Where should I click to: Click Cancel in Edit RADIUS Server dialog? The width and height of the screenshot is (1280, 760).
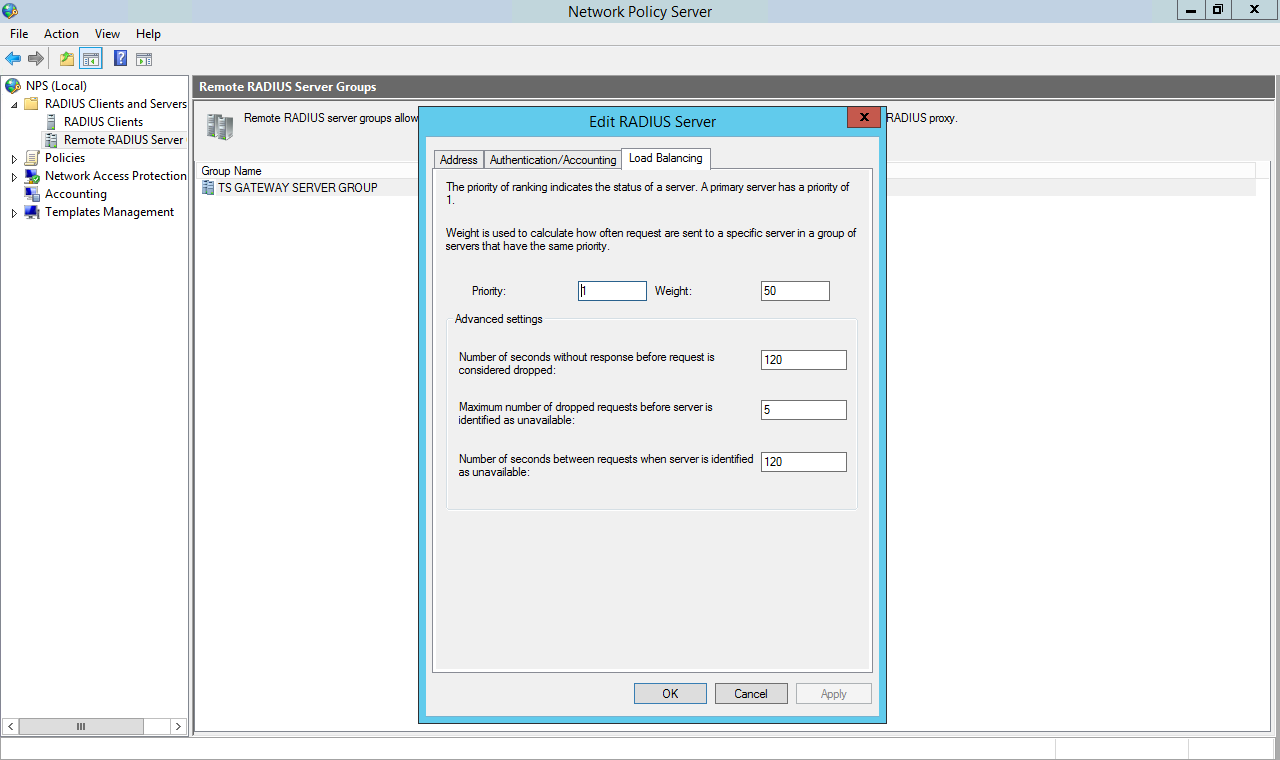751,694
